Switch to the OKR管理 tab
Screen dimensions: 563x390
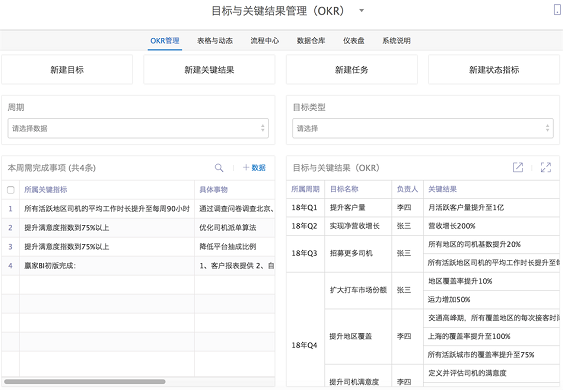(165, 41)
